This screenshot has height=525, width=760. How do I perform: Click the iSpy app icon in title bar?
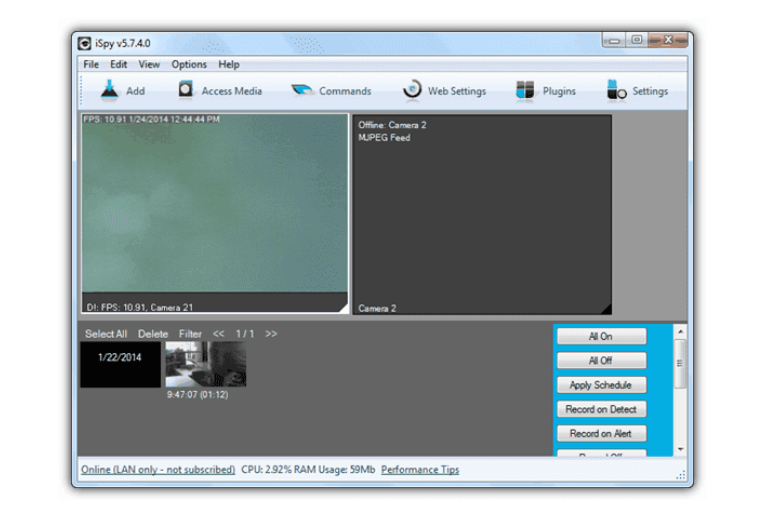pos(84,44)
